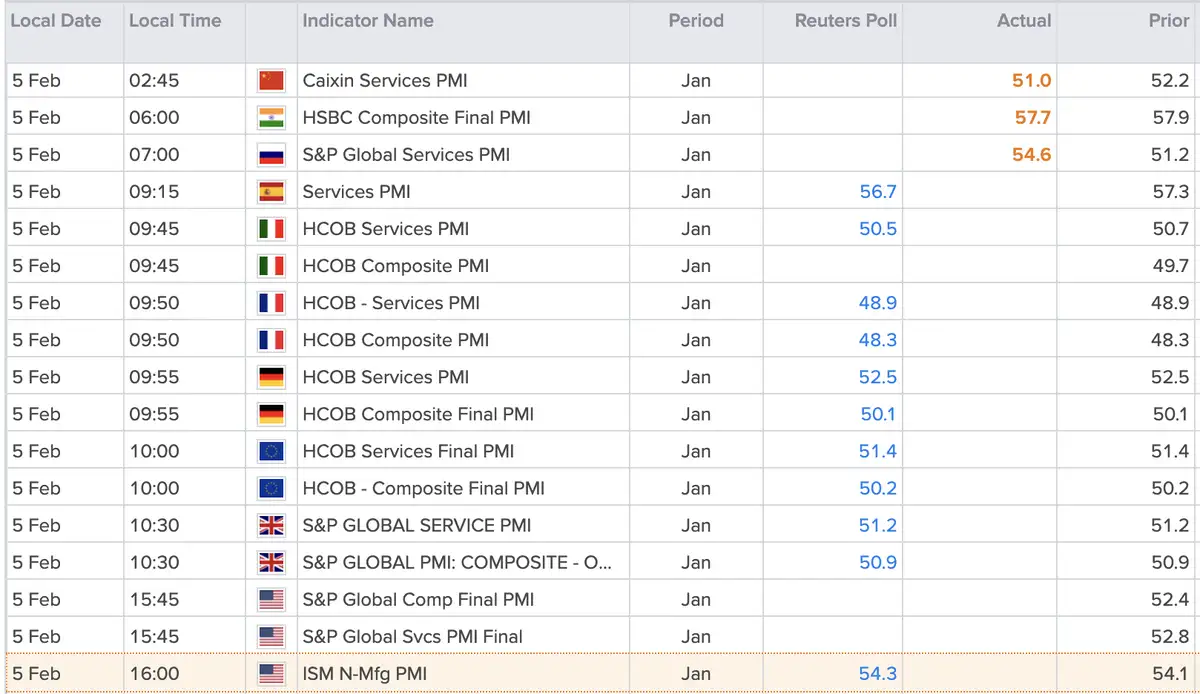This screenshot has height=694, width=1200.
Task: Click the Reuters Poll column header
Action: (846, 20)
